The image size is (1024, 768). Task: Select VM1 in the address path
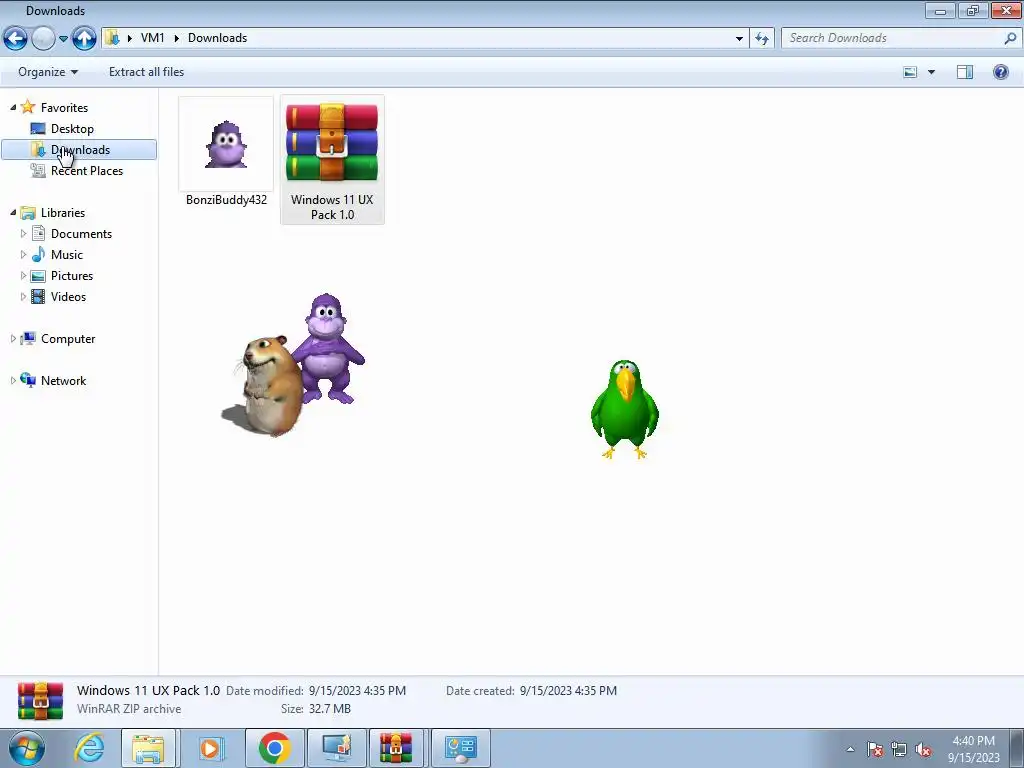tap(152, 38)
